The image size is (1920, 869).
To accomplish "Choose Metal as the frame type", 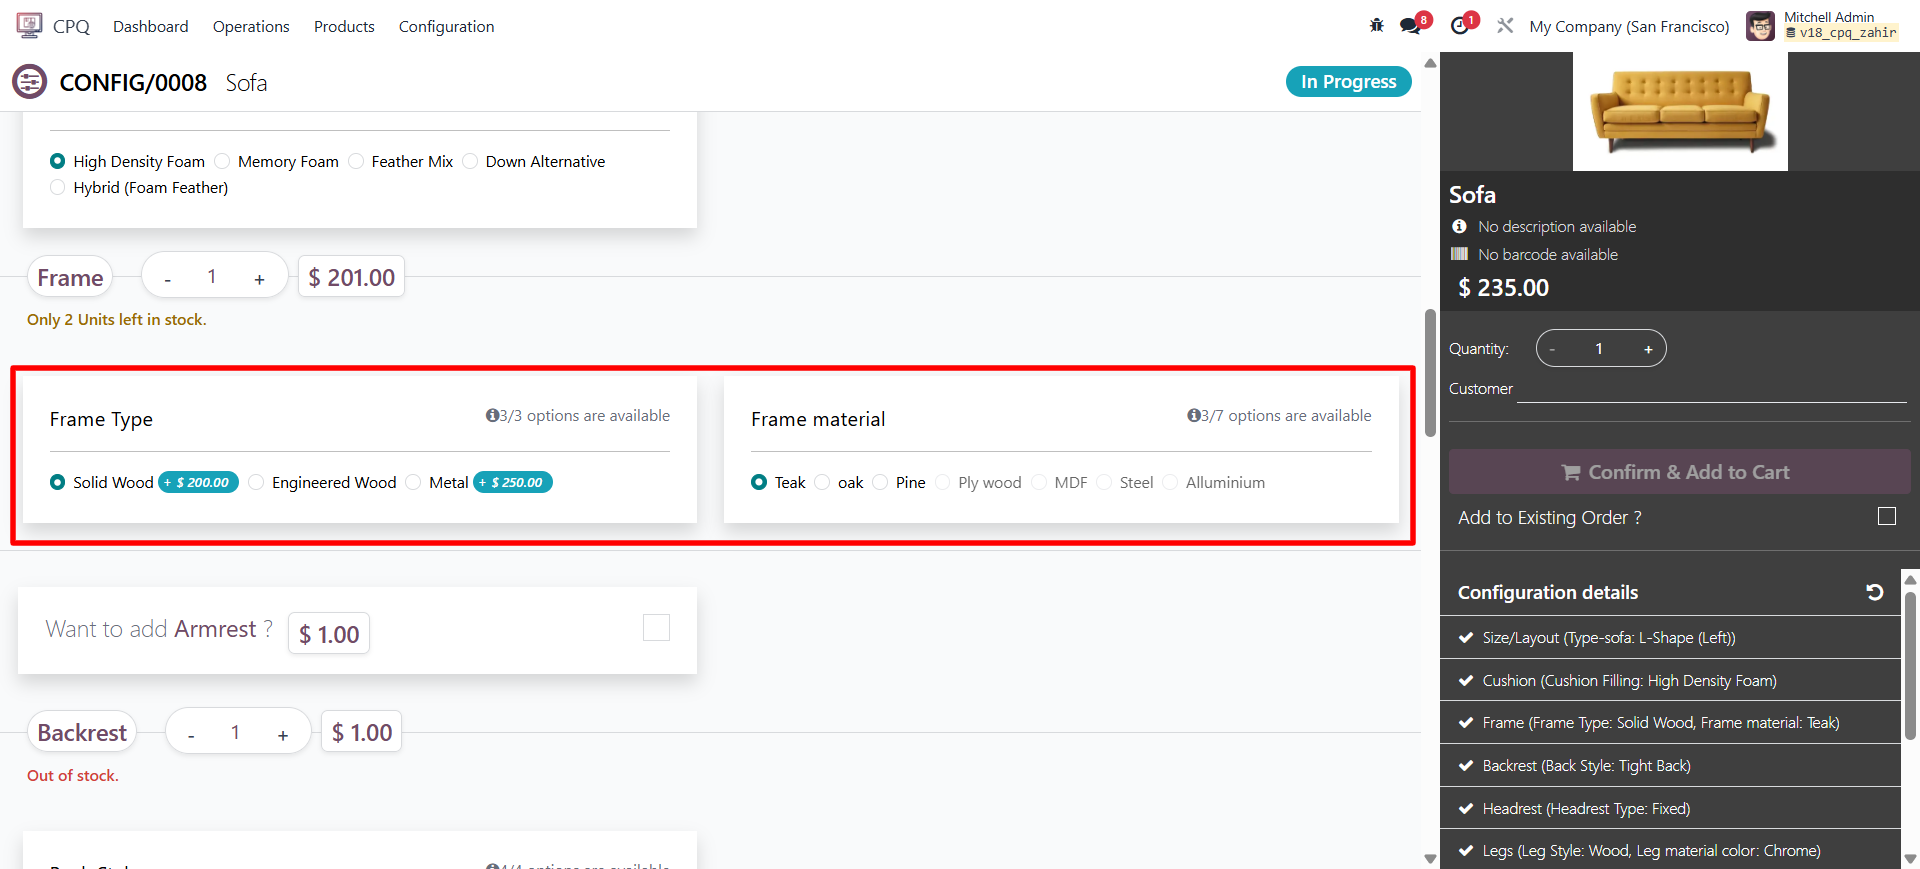I will coord(414,483).
